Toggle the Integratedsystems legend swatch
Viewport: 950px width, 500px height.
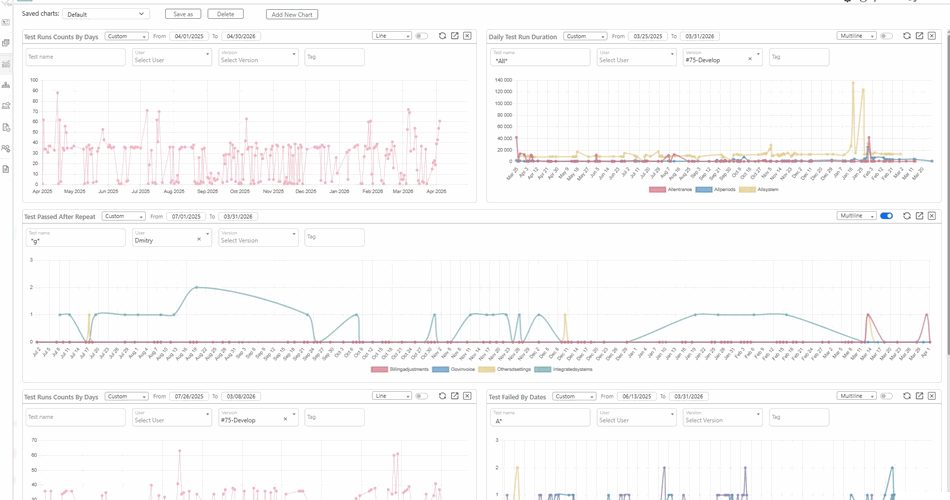tap(543, 369)
